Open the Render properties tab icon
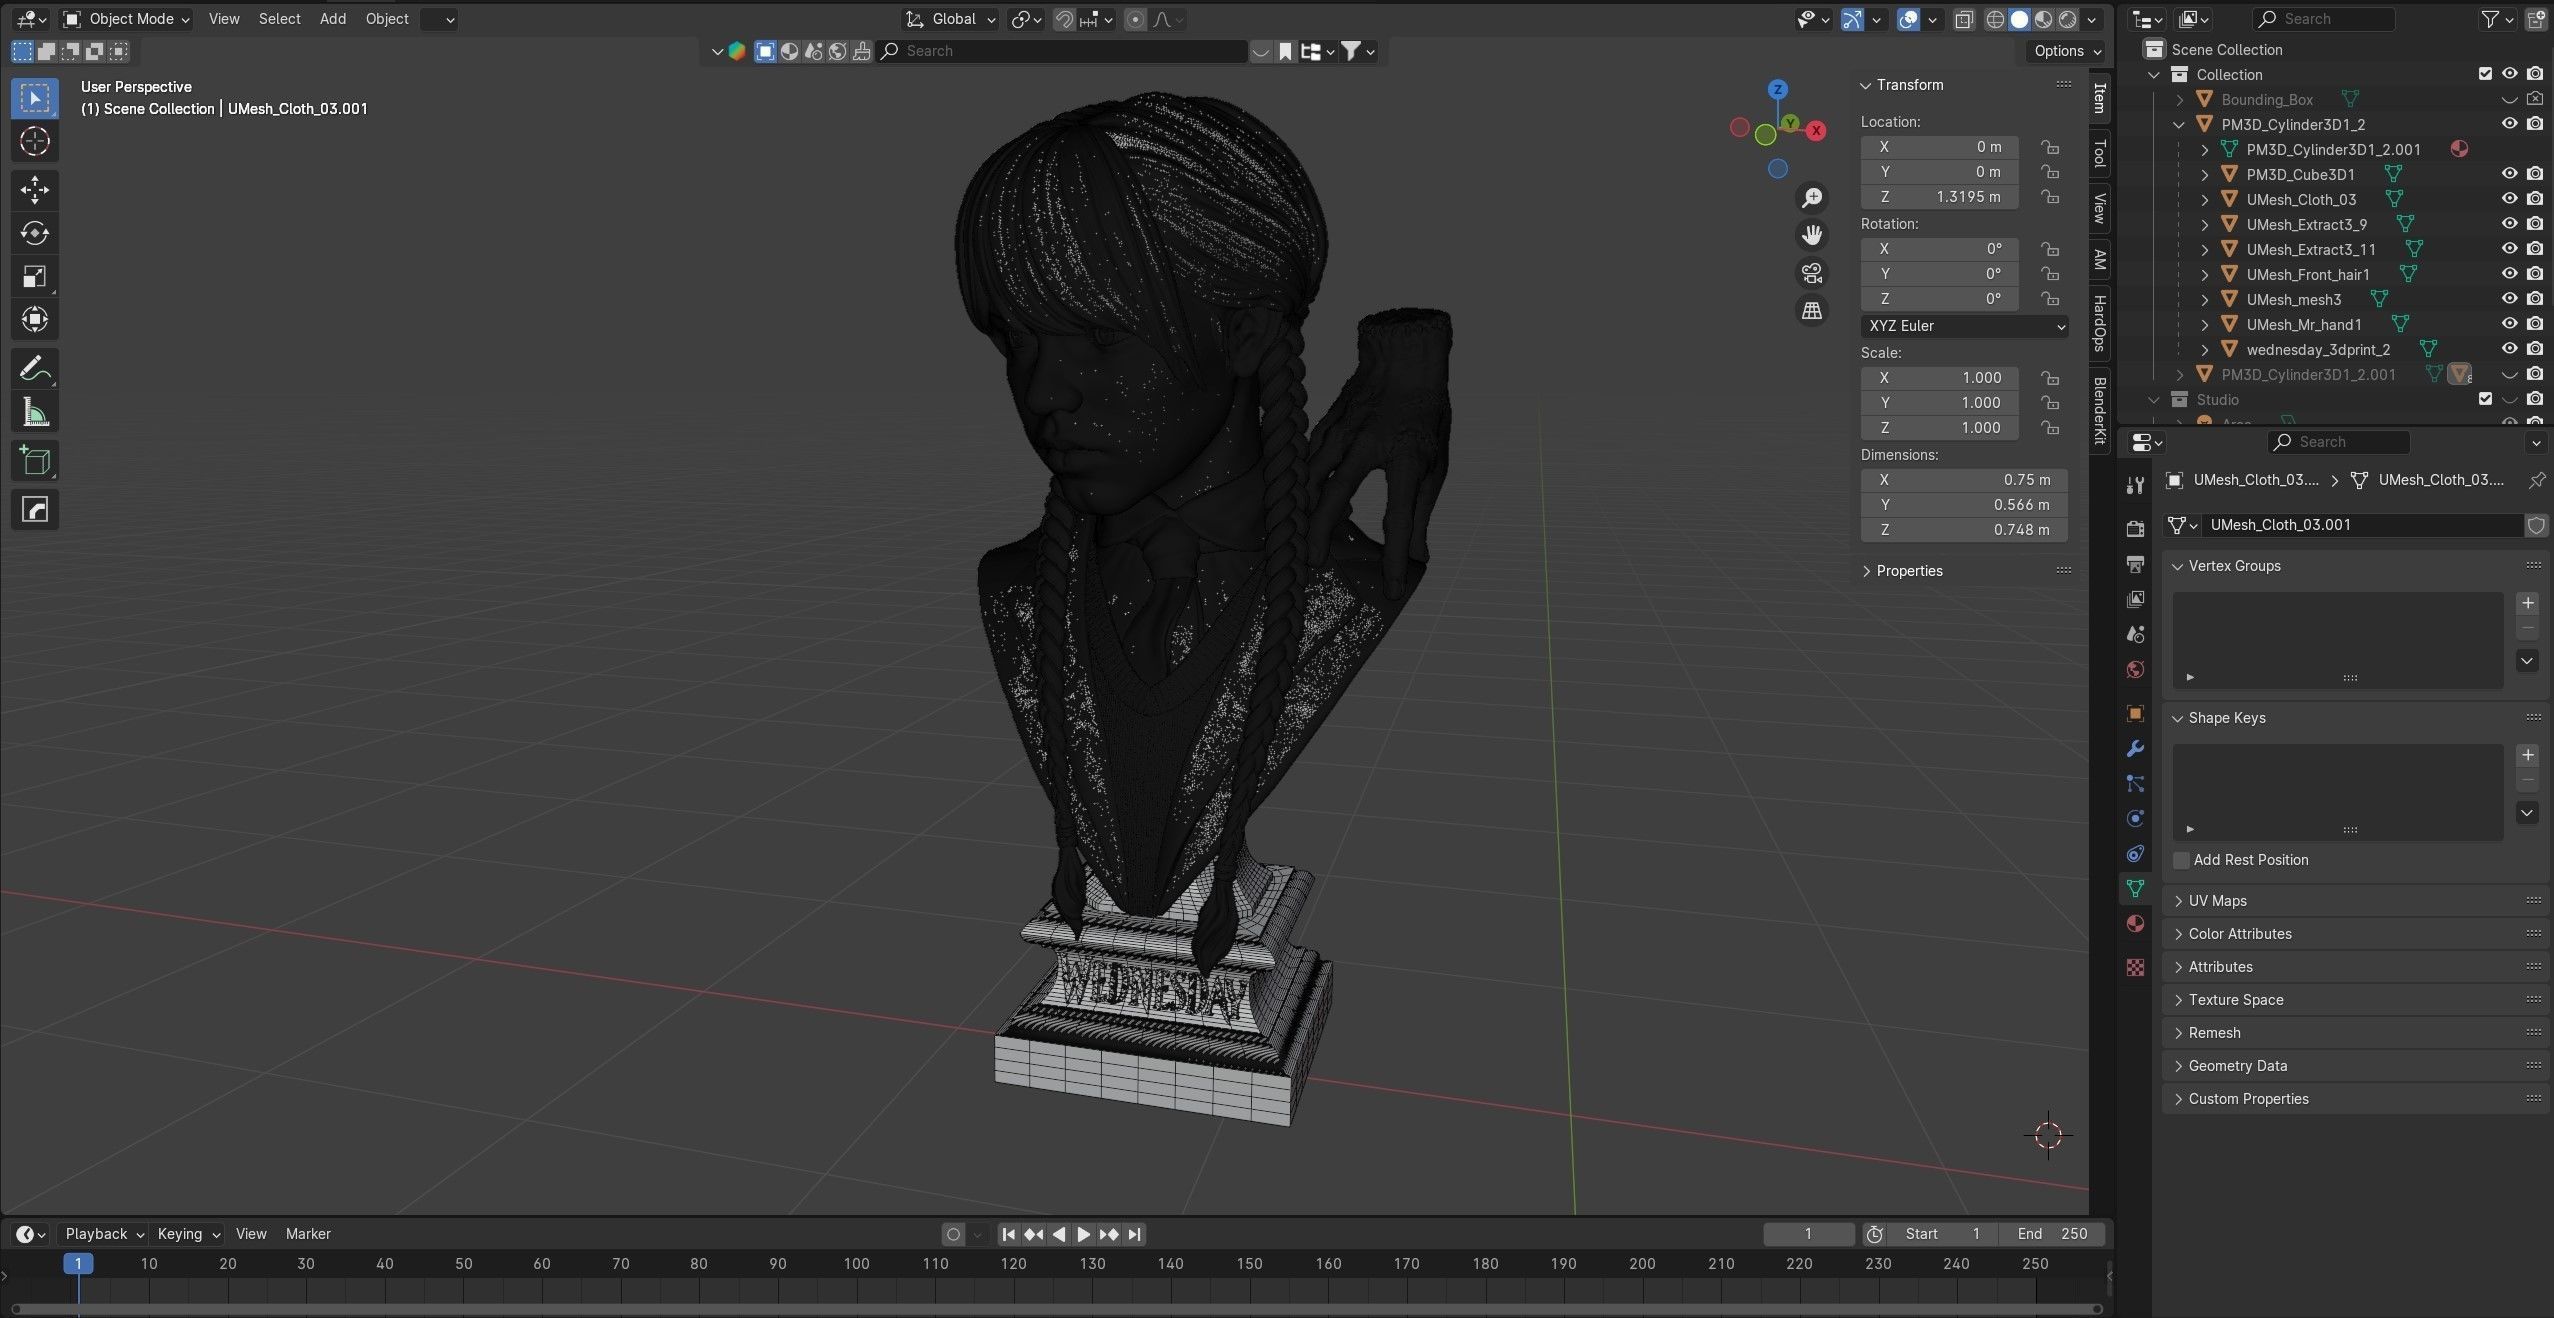The image size is (2554, 1318). pos(2135,529)
